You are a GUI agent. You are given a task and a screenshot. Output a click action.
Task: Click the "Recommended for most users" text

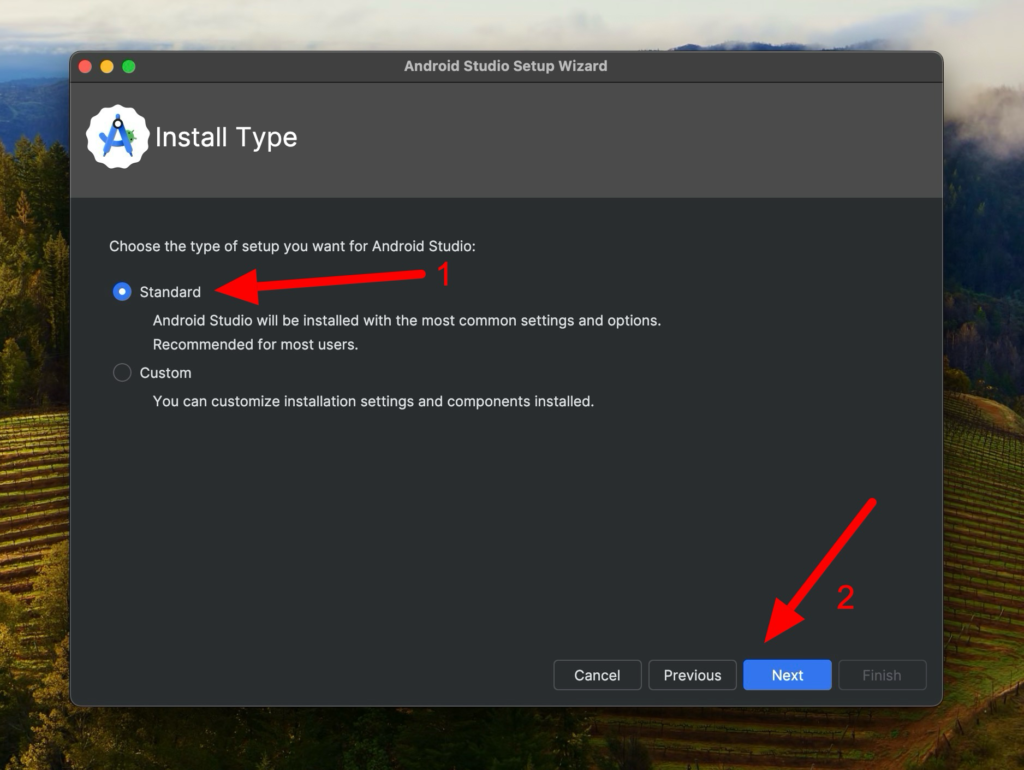(255, 344)
